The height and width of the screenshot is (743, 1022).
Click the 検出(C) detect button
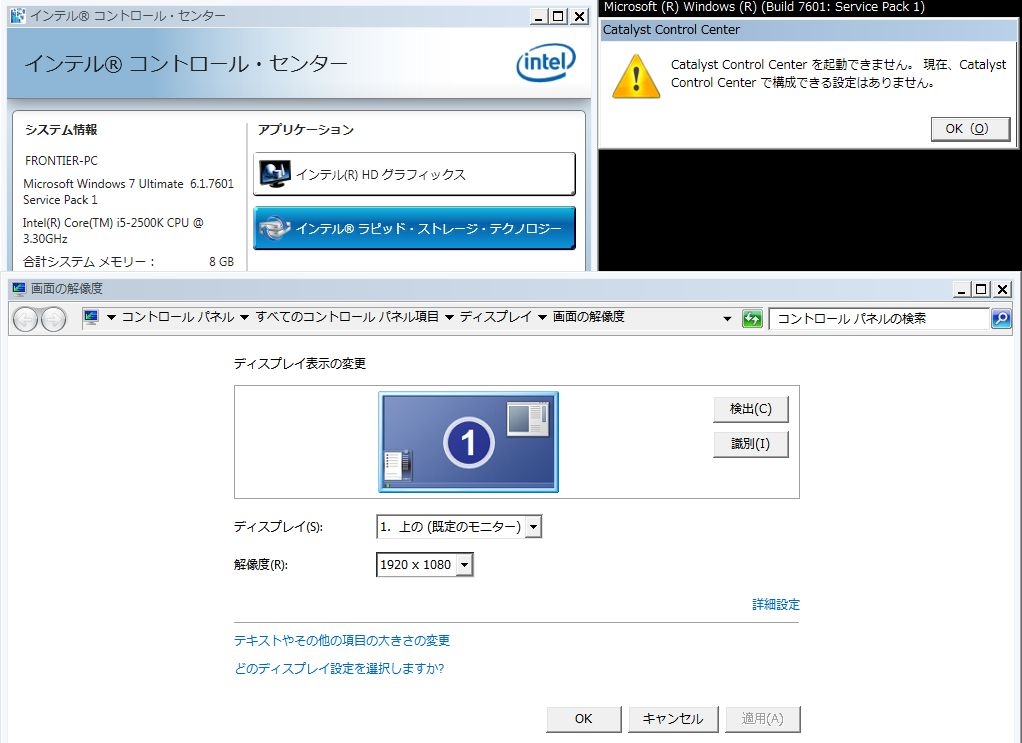[751, 409]
